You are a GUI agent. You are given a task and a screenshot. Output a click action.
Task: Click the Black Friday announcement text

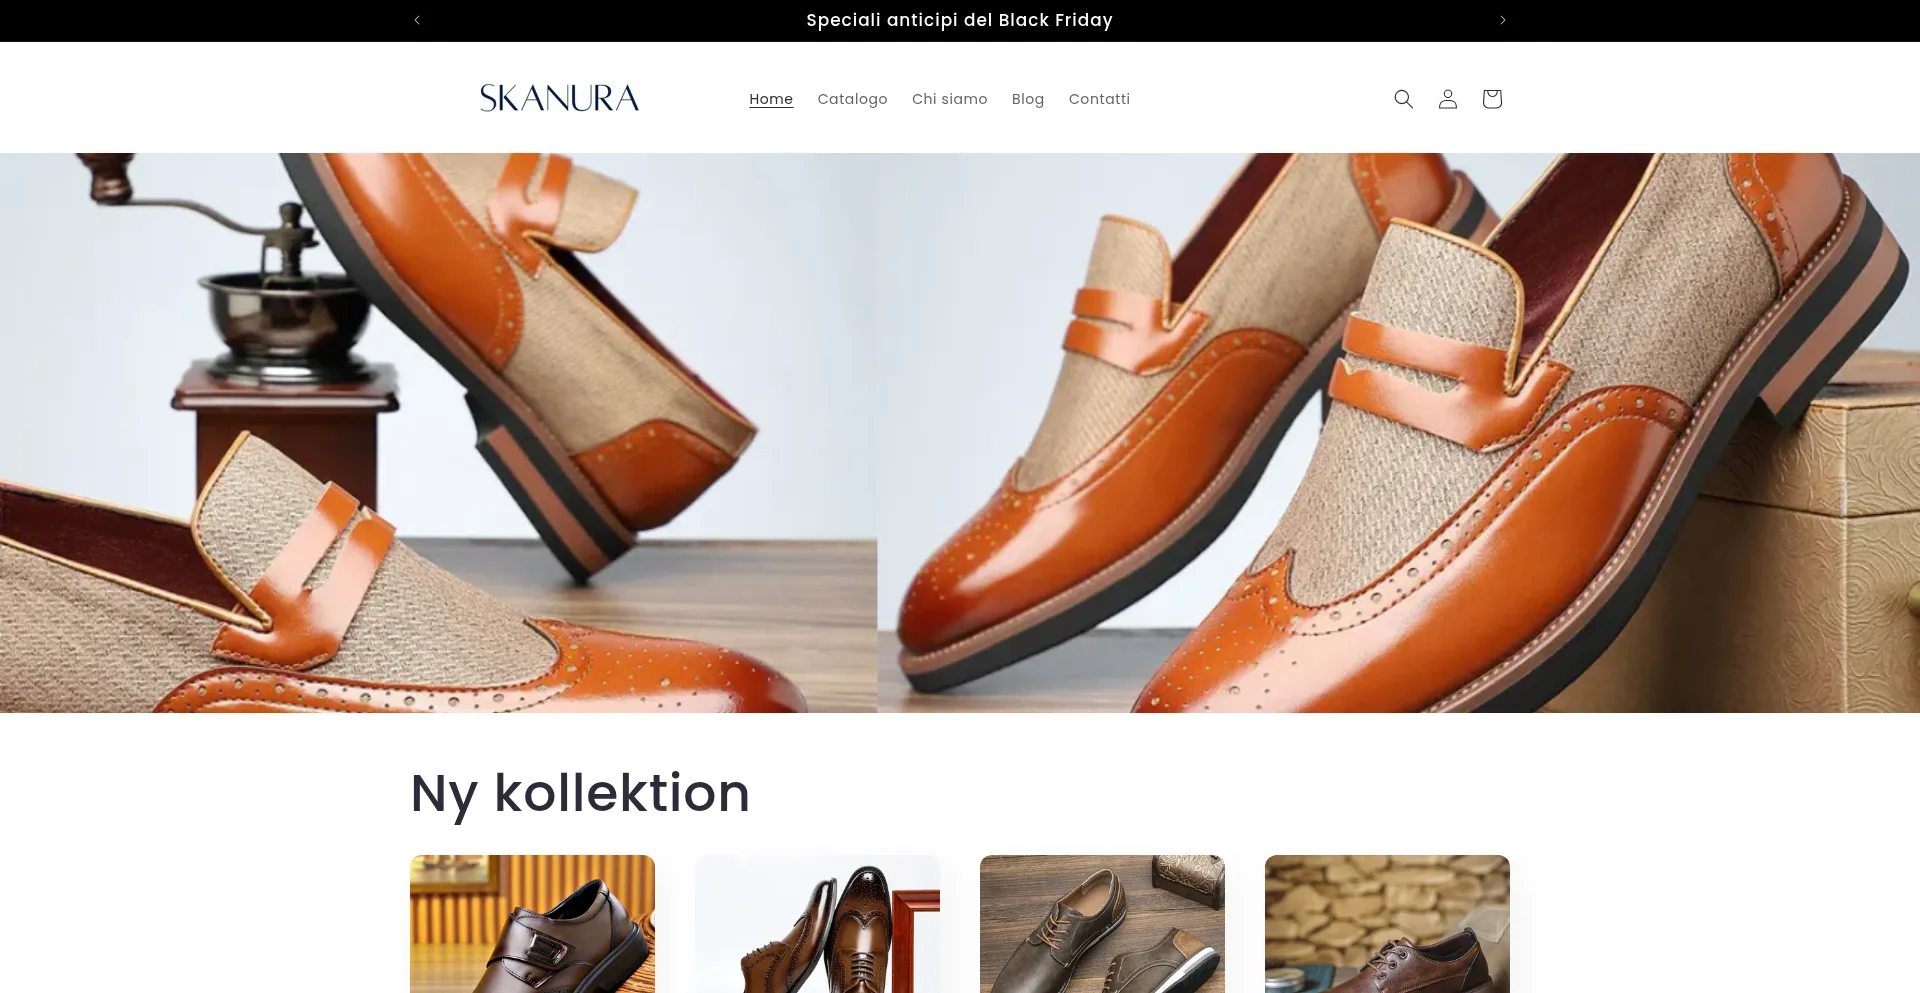coord(959,20)
